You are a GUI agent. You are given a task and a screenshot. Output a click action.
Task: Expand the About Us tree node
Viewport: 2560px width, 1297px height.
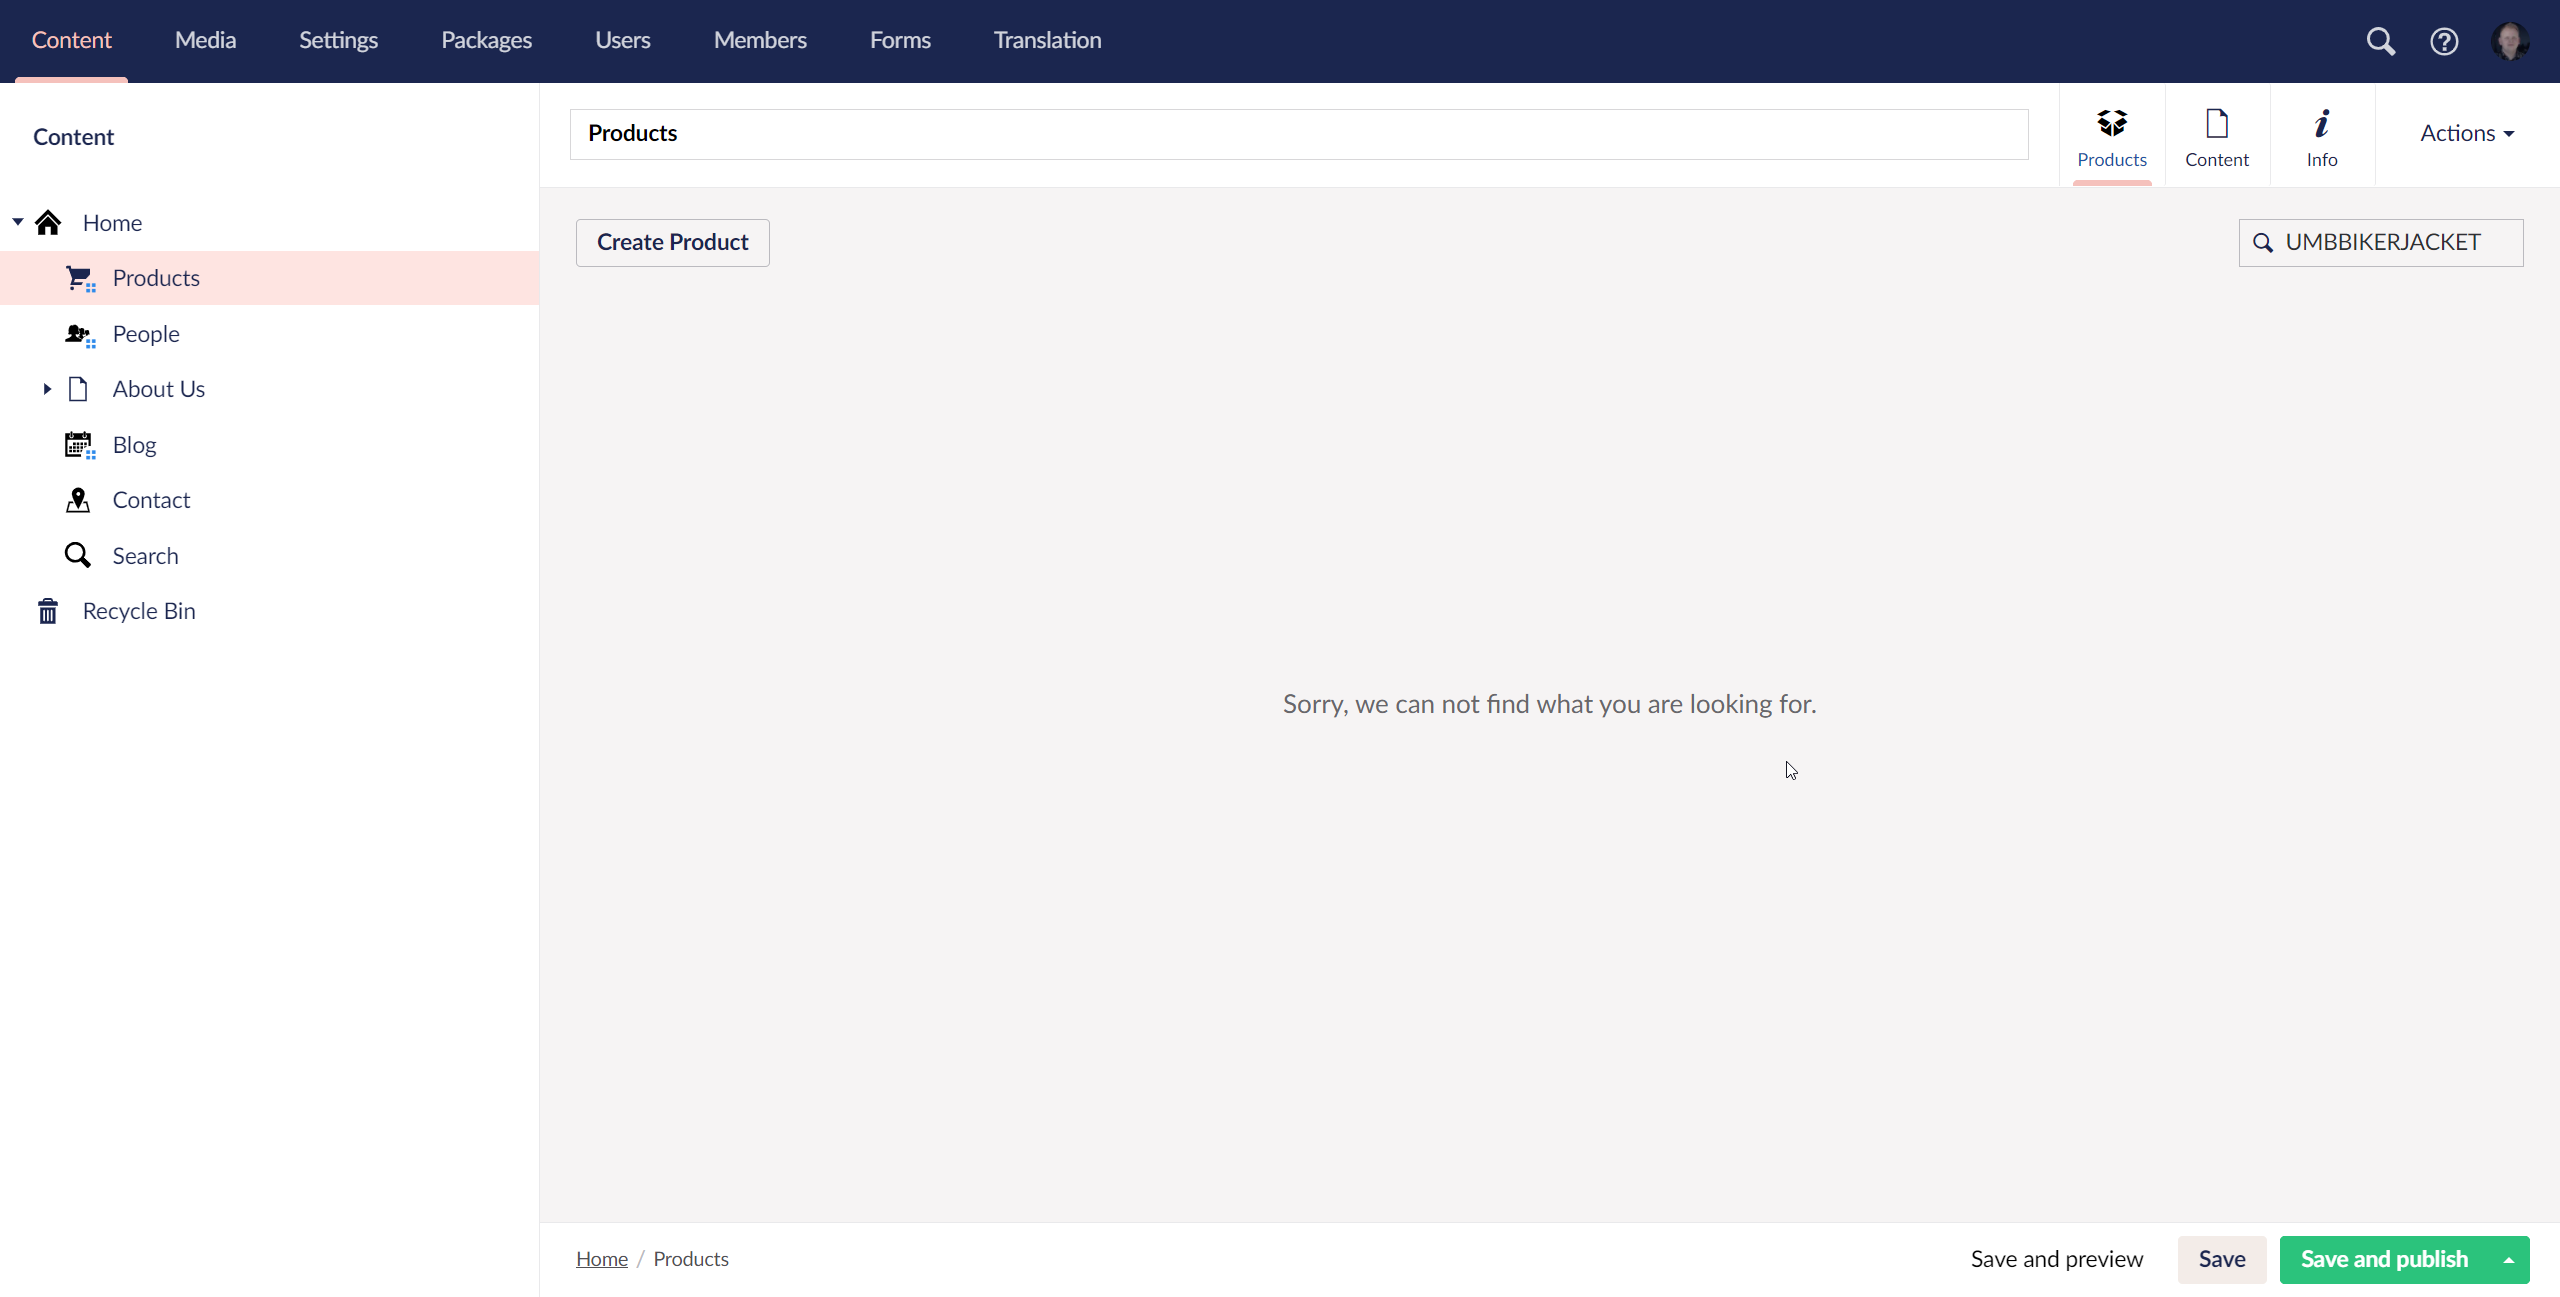pos(46,389)
